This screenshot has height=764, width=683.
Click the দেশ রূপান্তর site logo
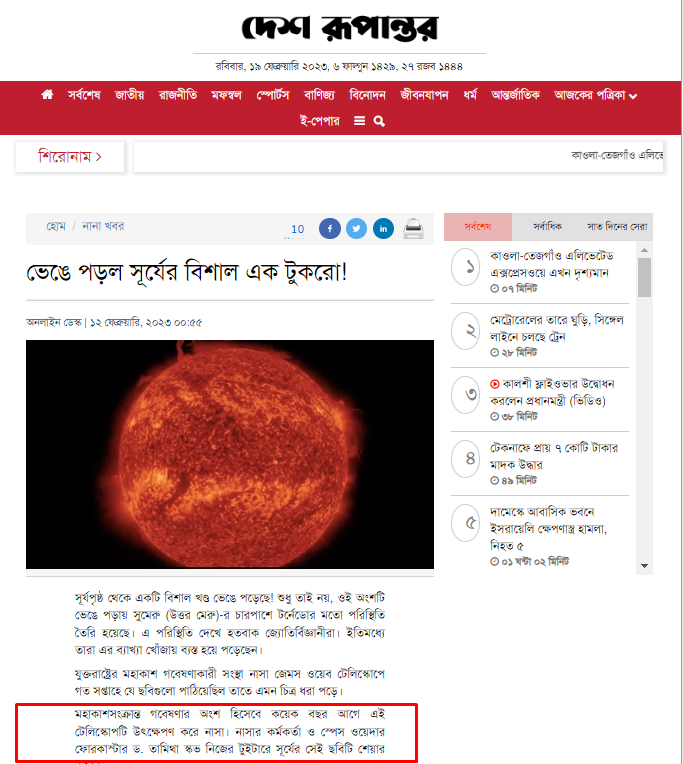pyautogui.click(x=340, y=27)
